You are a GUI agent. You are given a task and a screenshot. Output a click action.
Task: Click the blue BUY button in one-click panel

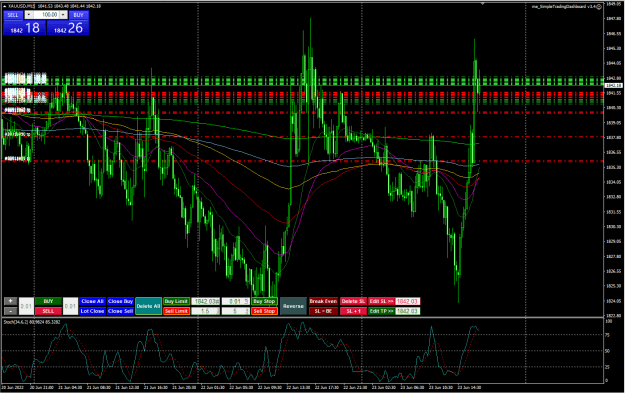point(79,15)
